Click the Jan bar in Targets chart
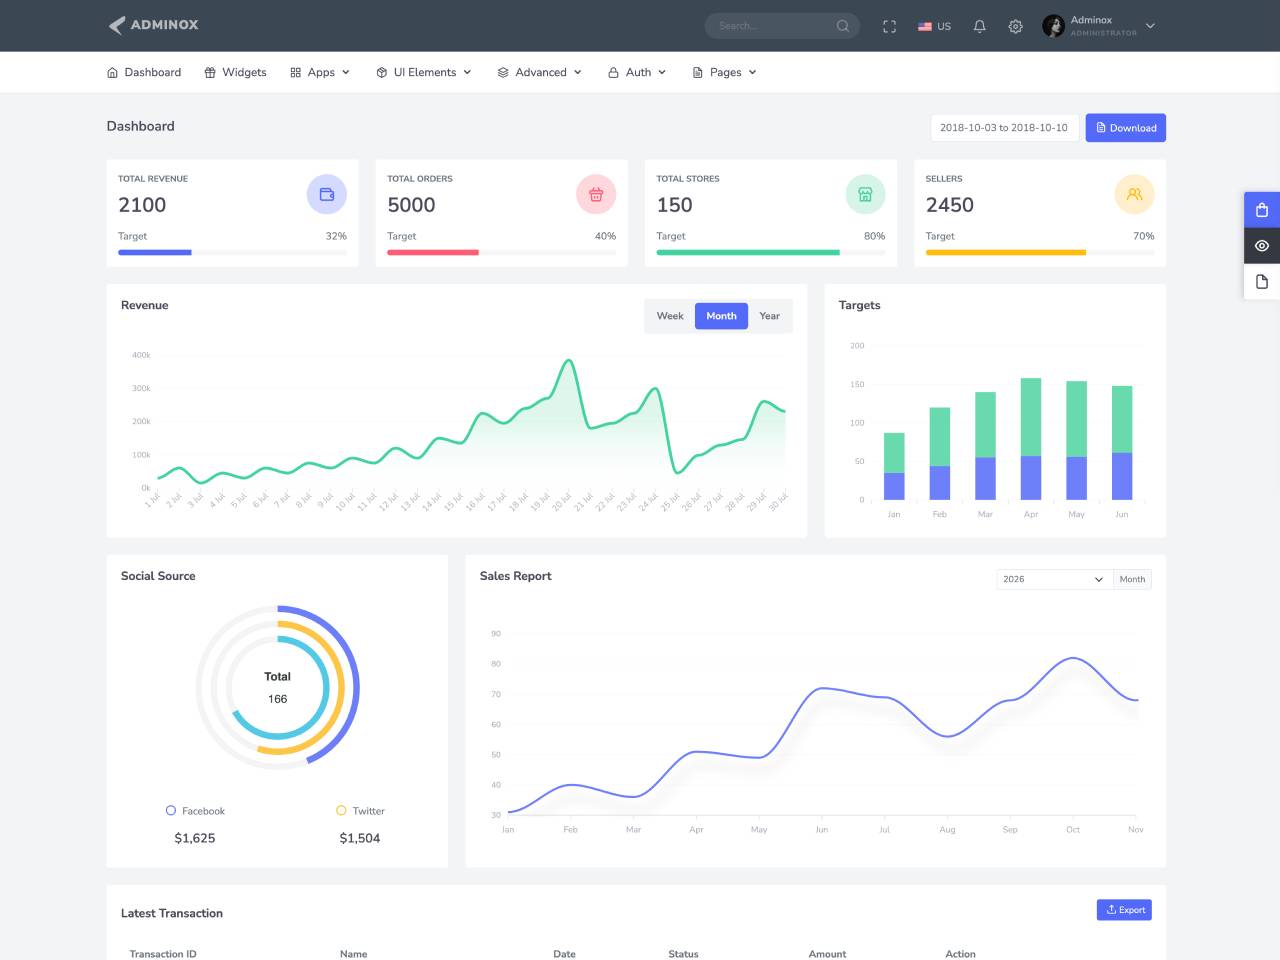This screenshot has height=960, width=1280. [x=894, y=466]
